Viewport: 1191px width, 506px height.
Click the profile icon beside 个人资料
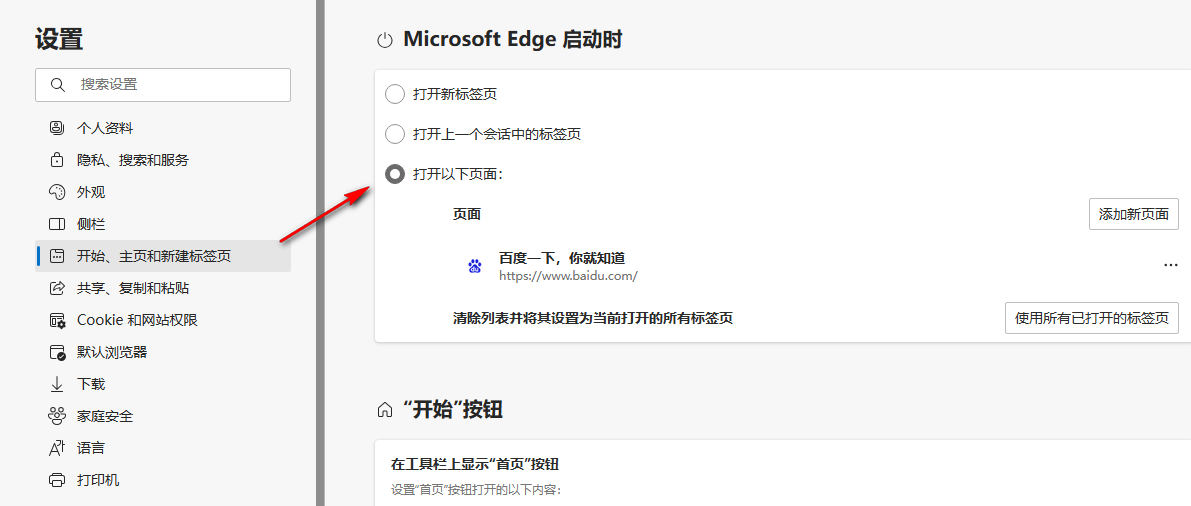pyautogui.click(x=57, y=128)
